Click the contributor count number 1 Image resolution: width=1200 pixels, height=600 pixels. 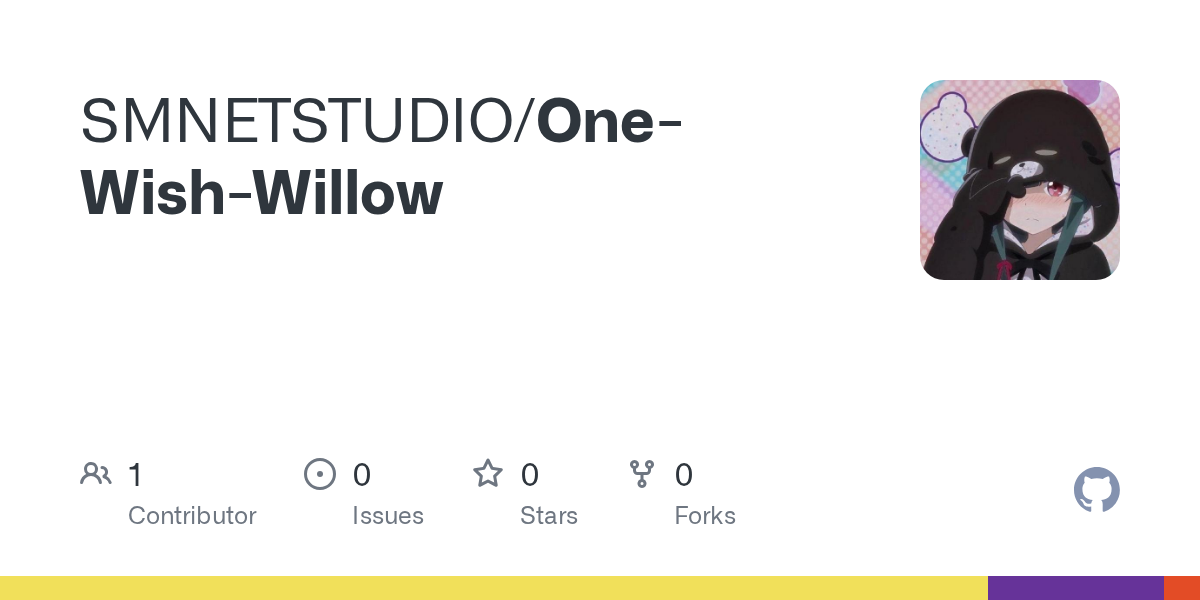(x=135, y=475)
